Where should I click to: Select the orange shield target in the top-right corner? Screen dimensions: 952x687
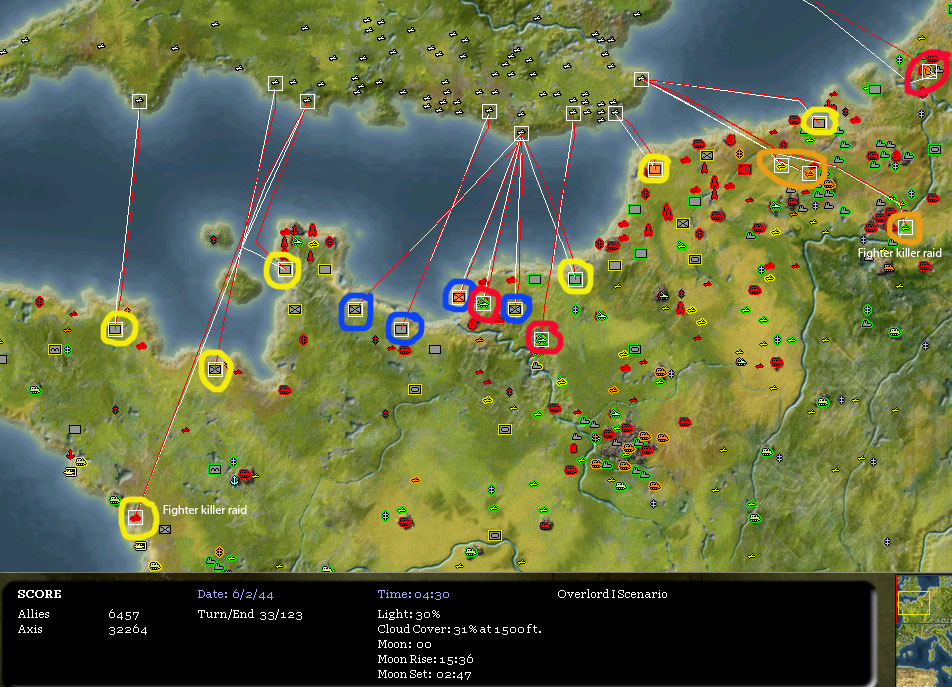tap(928, 71)
